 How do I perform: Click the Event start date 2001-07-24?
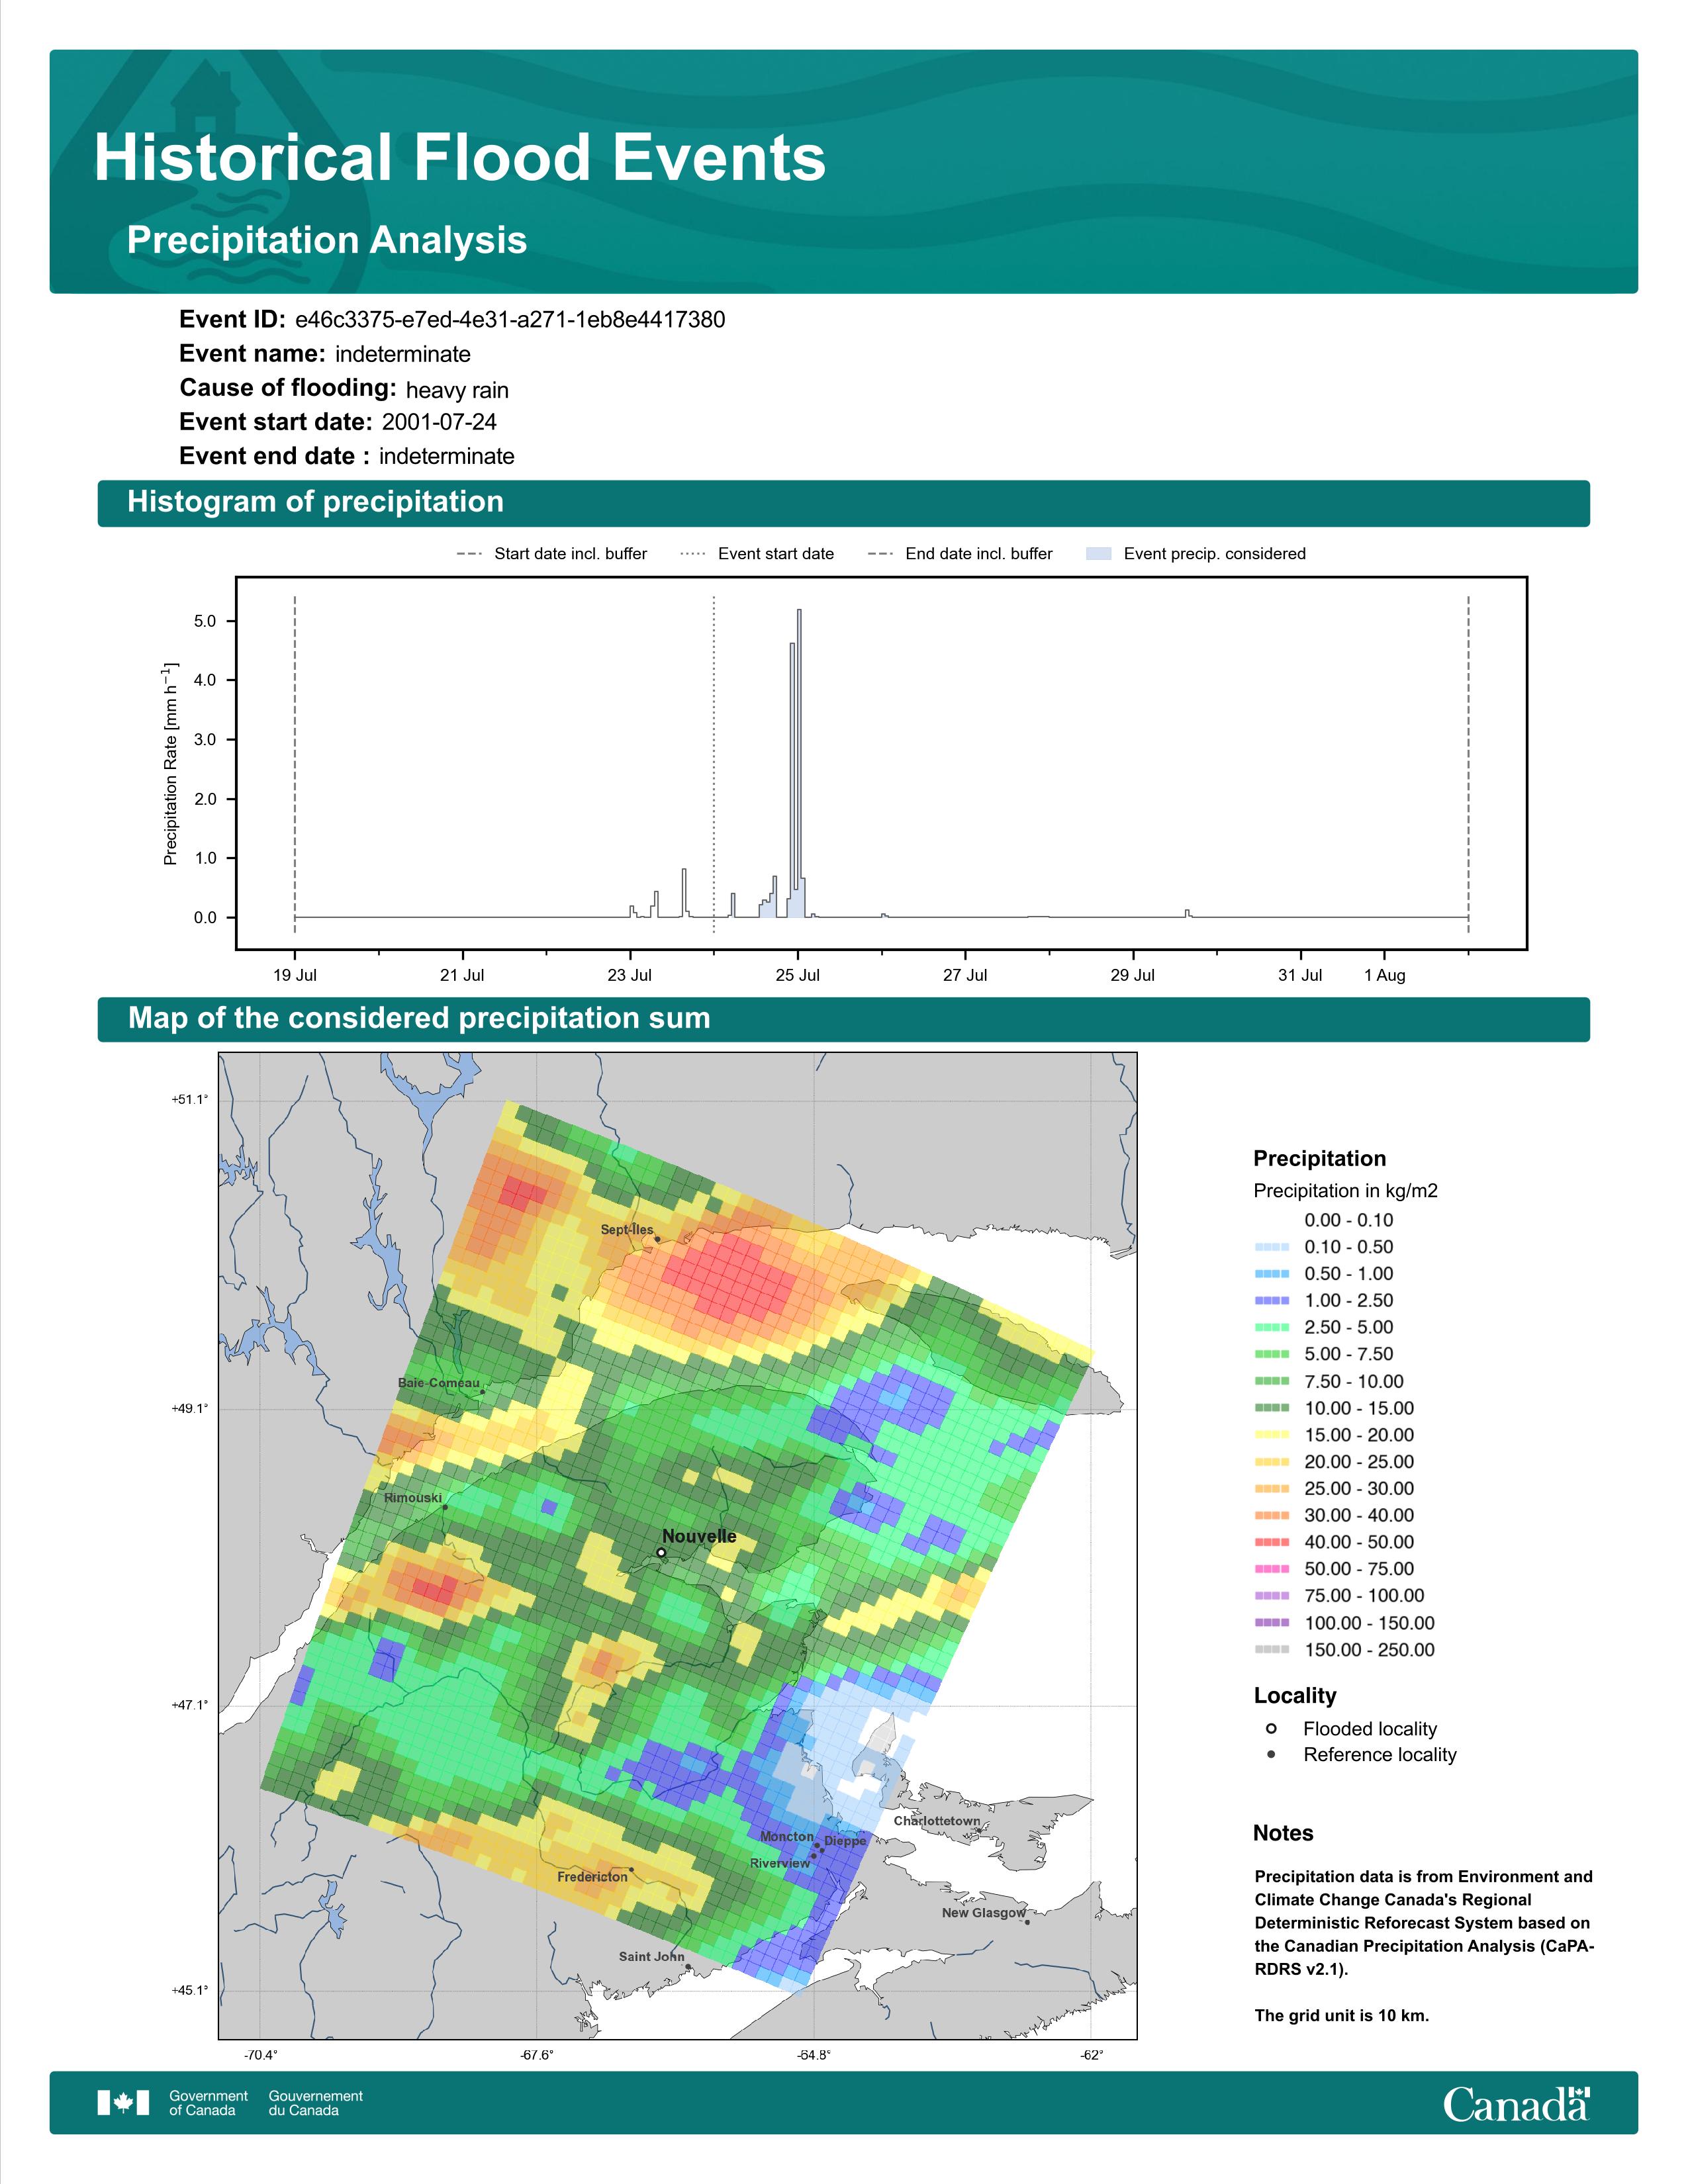[x=439, y=422]
